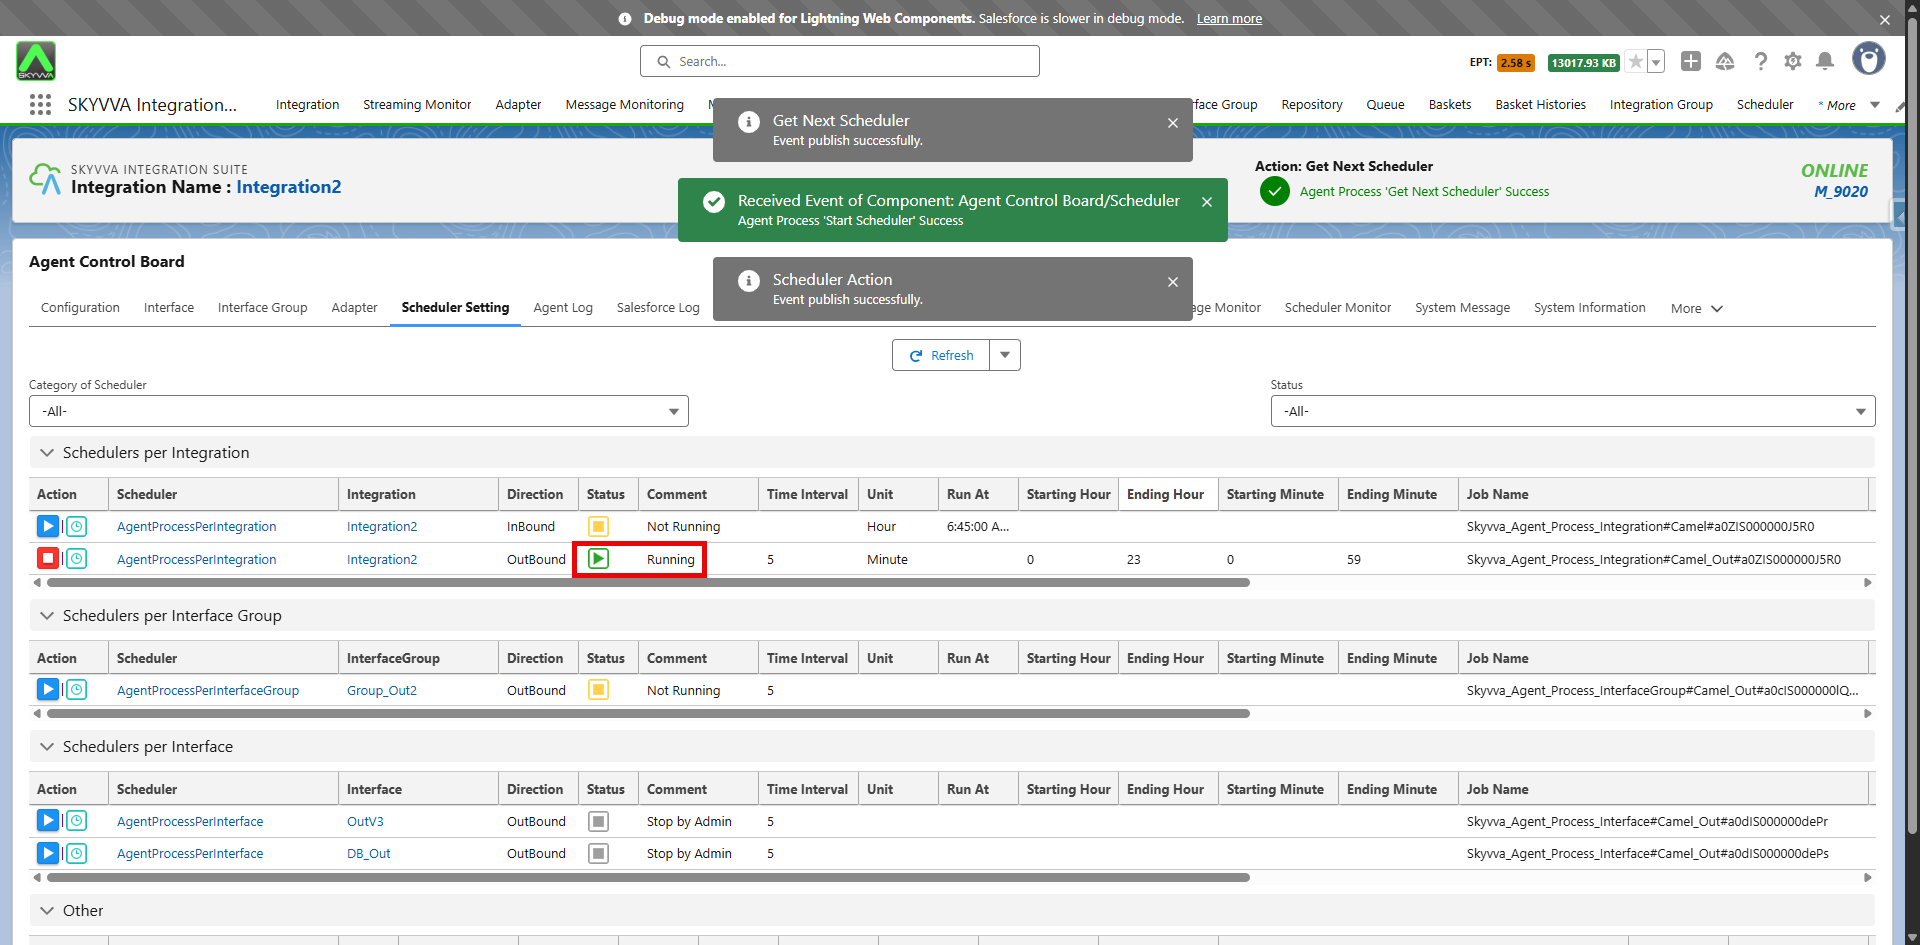Switch to the Agent Log tab
1920x945 pixels.
tap(563, 308)
